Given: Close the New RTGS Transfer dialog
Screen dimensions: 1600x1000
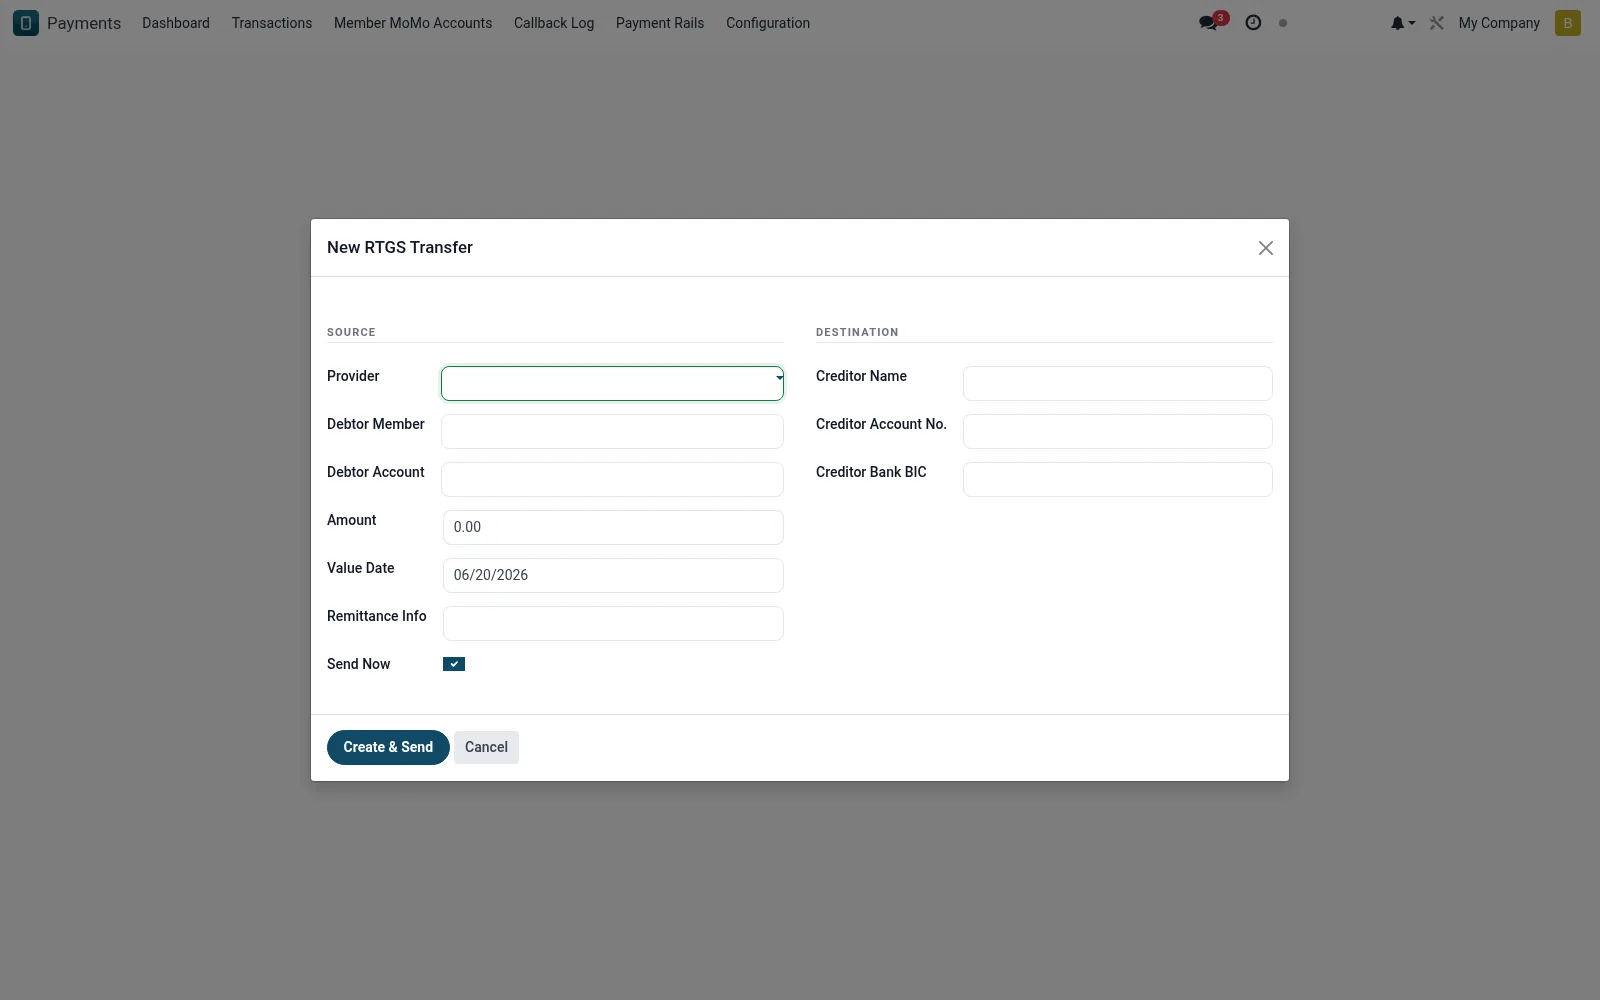Looking at the screenshot, I should click(1266, 248).
